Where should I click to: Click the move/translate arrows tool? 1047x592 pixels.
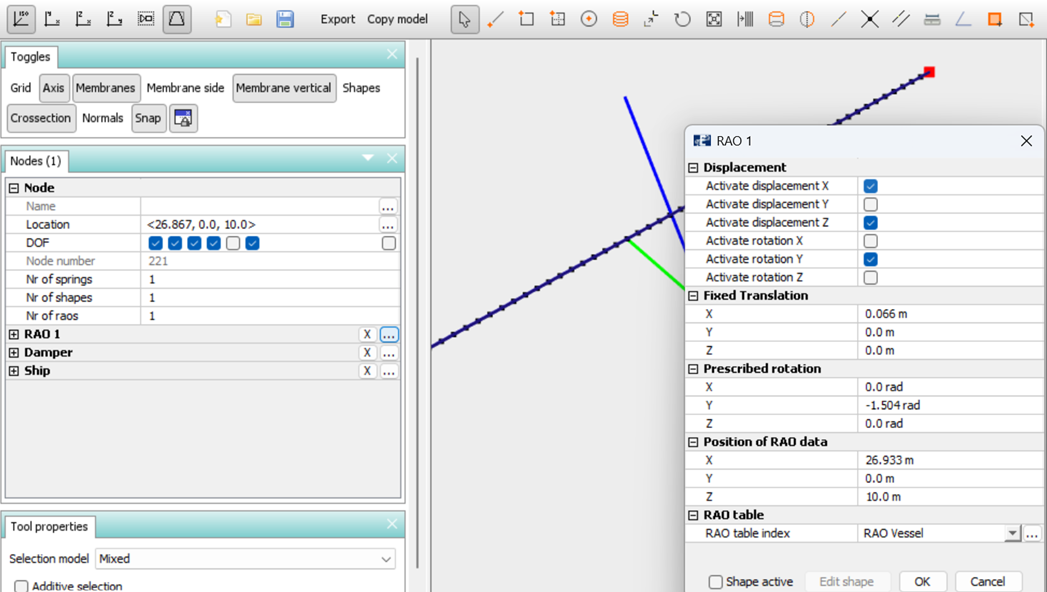[651, 19]
